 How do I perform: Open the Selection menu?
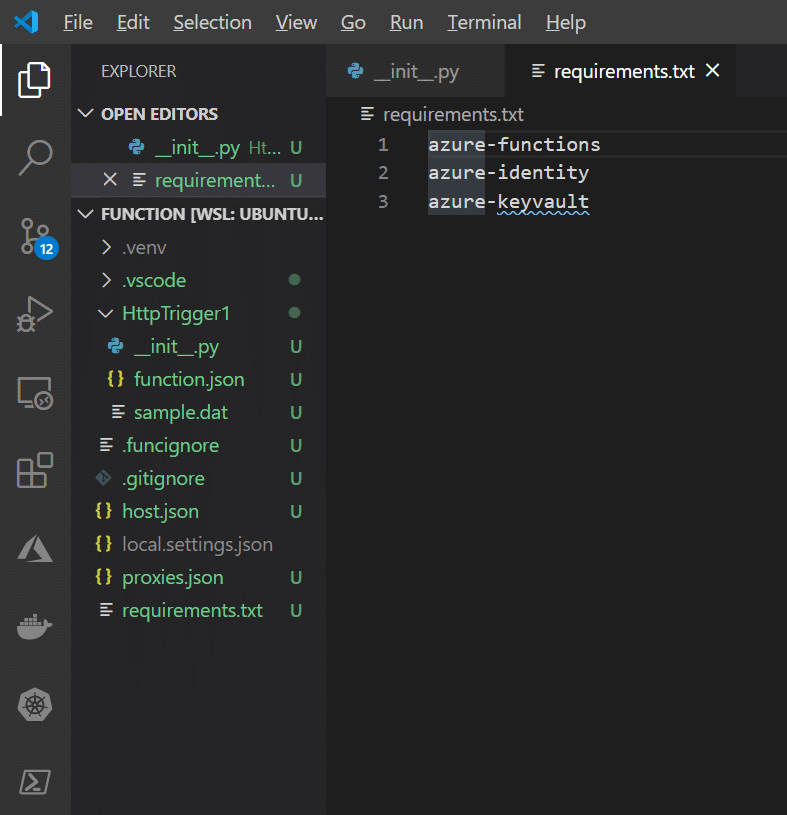coord(213,22)
